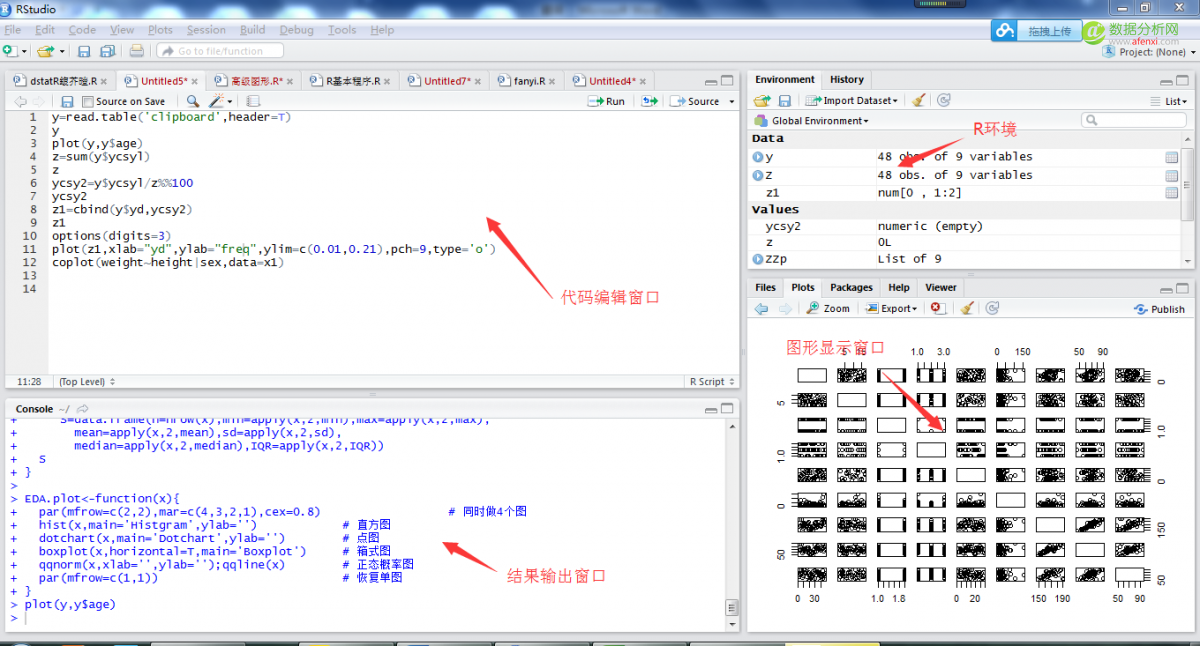
Task: Open the Plots menu
Action: click(160, 30)
